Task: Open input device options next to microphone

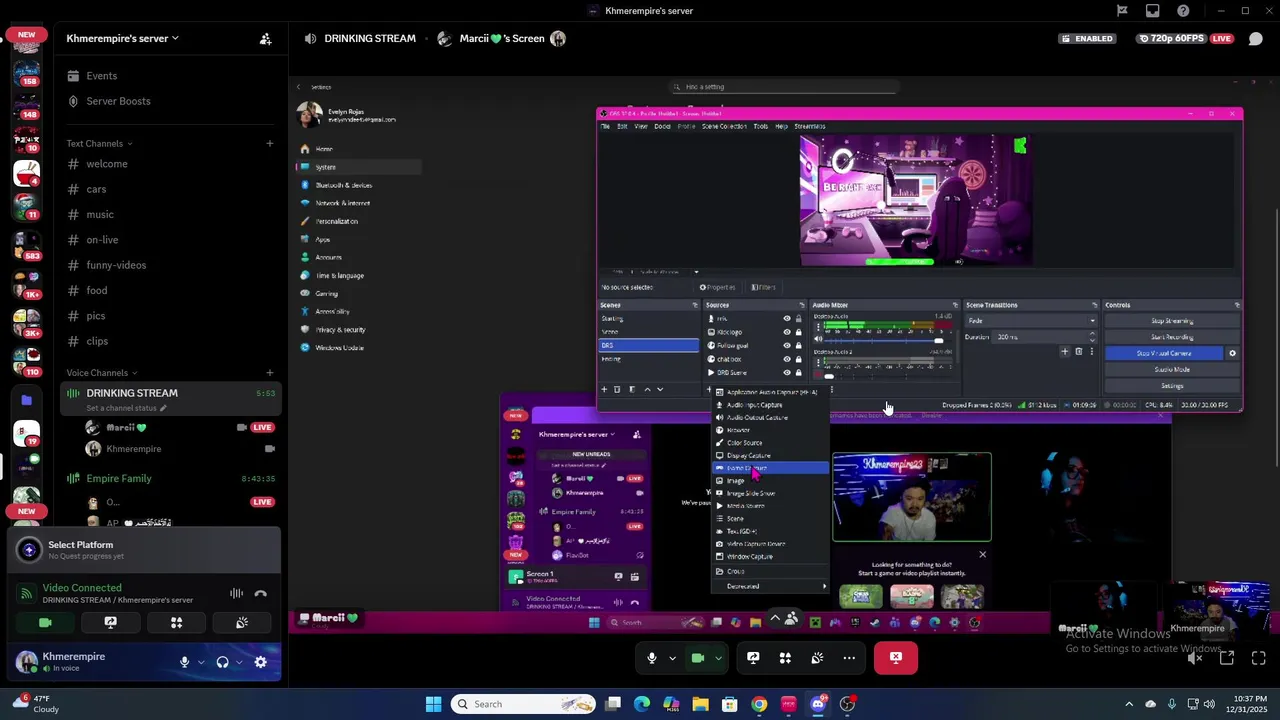Action: (201, 662)
